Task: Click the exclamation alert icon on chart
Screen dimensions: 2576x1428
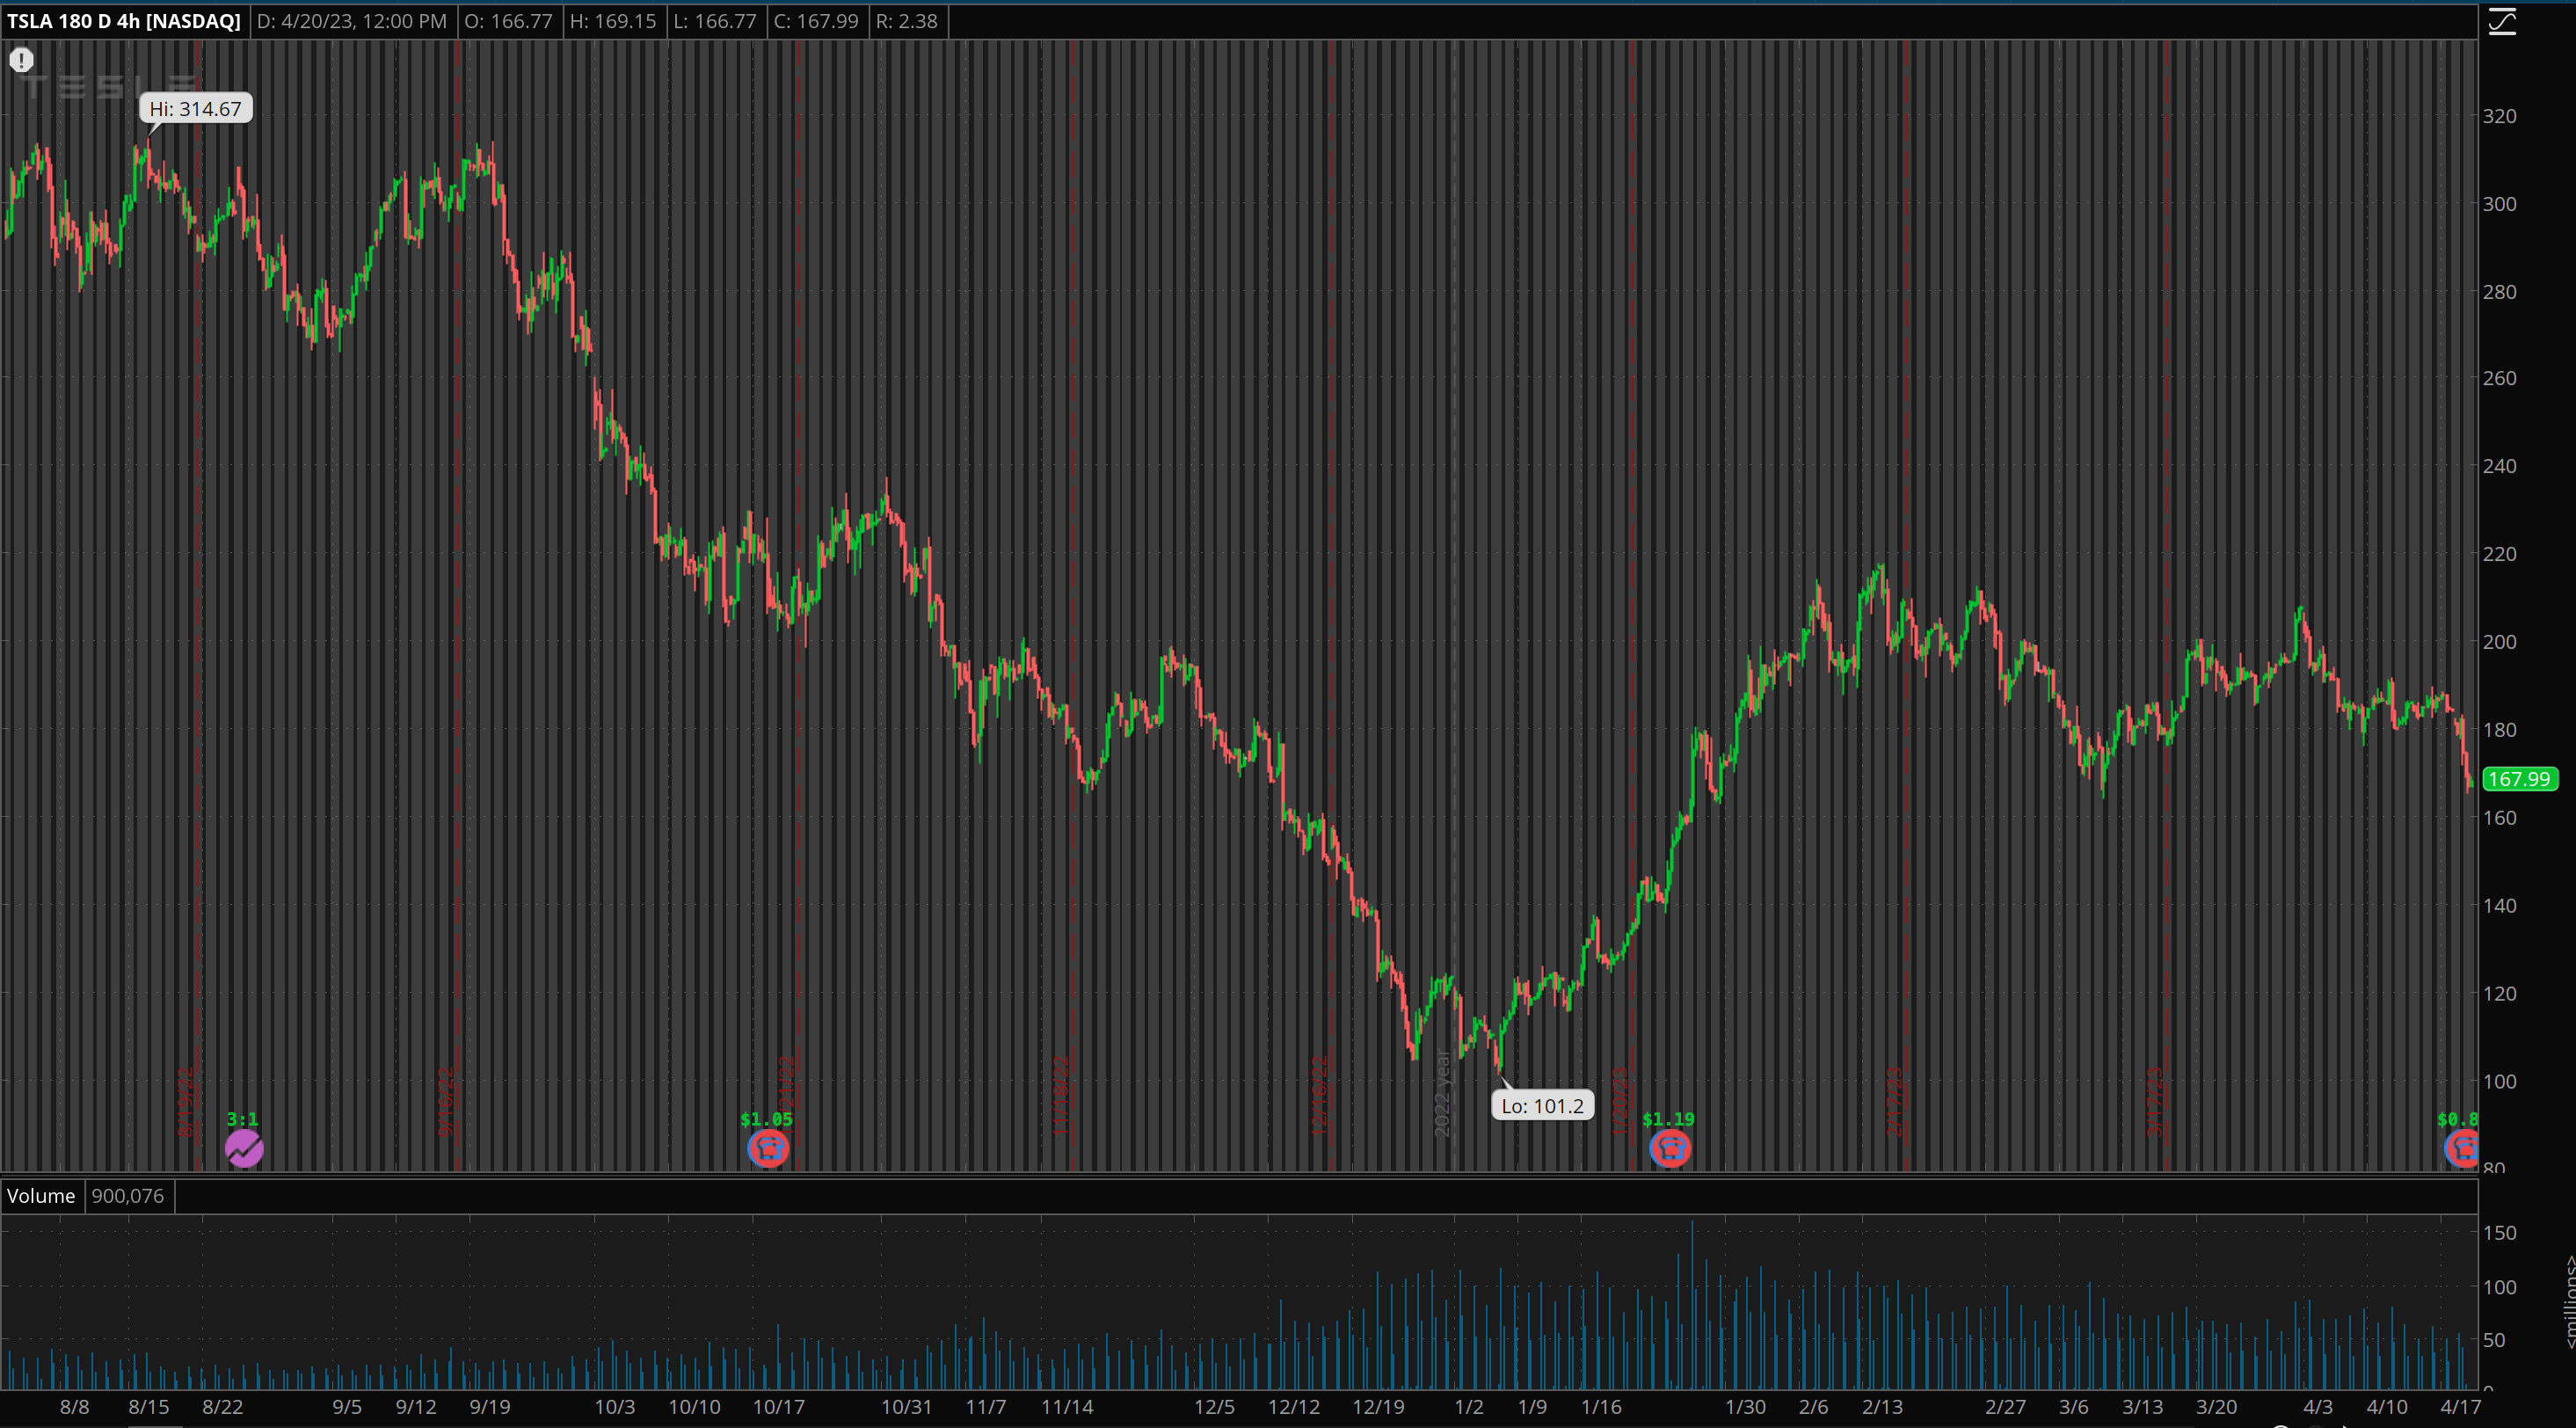Action: pyautogui.click(x=21, y=61)
